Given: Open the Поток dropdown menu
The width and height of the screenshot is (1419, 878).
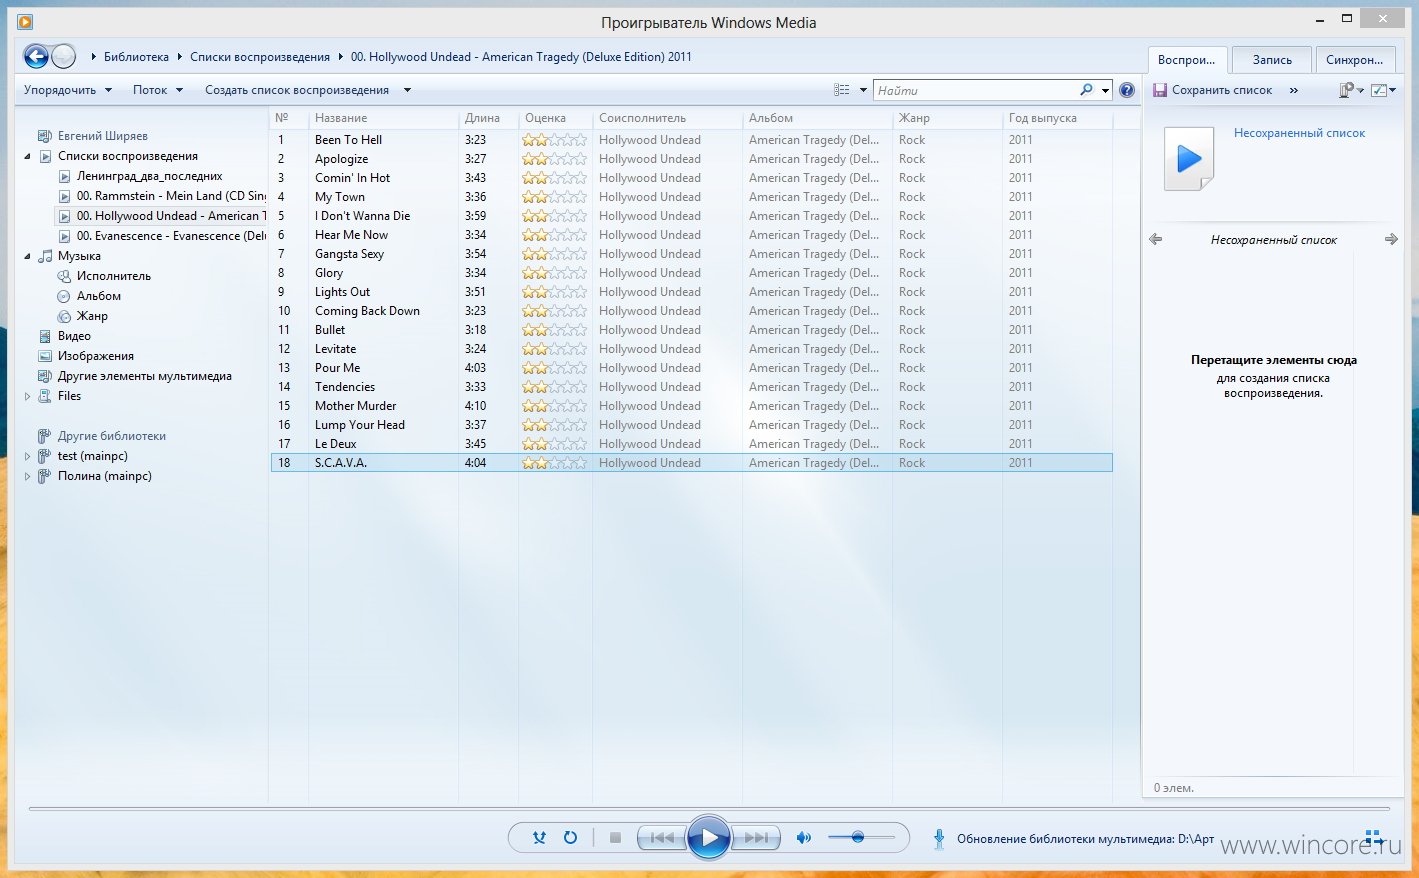Looking at the screenshot, I should (158, 90).
